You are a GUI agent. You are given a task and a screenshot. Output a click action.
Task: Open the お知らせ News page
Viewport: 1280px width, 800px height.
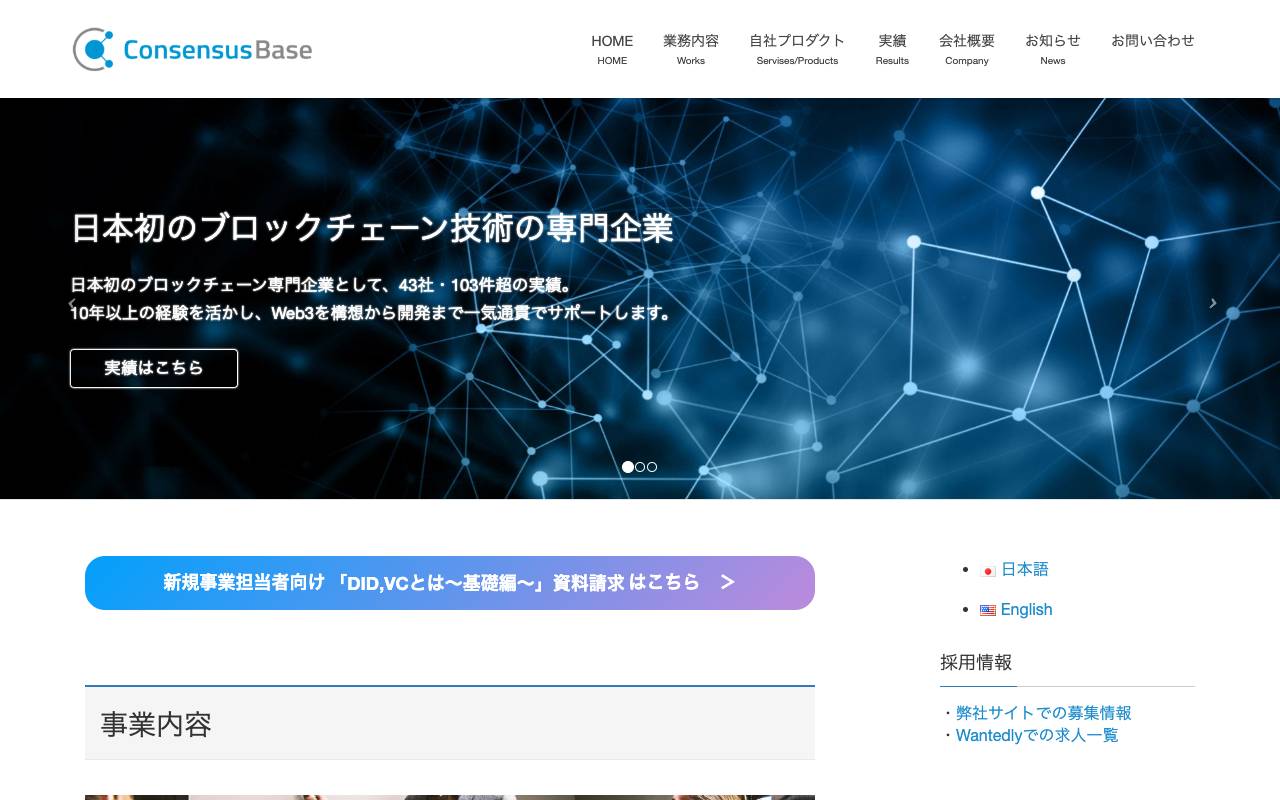pos(1053,49)
